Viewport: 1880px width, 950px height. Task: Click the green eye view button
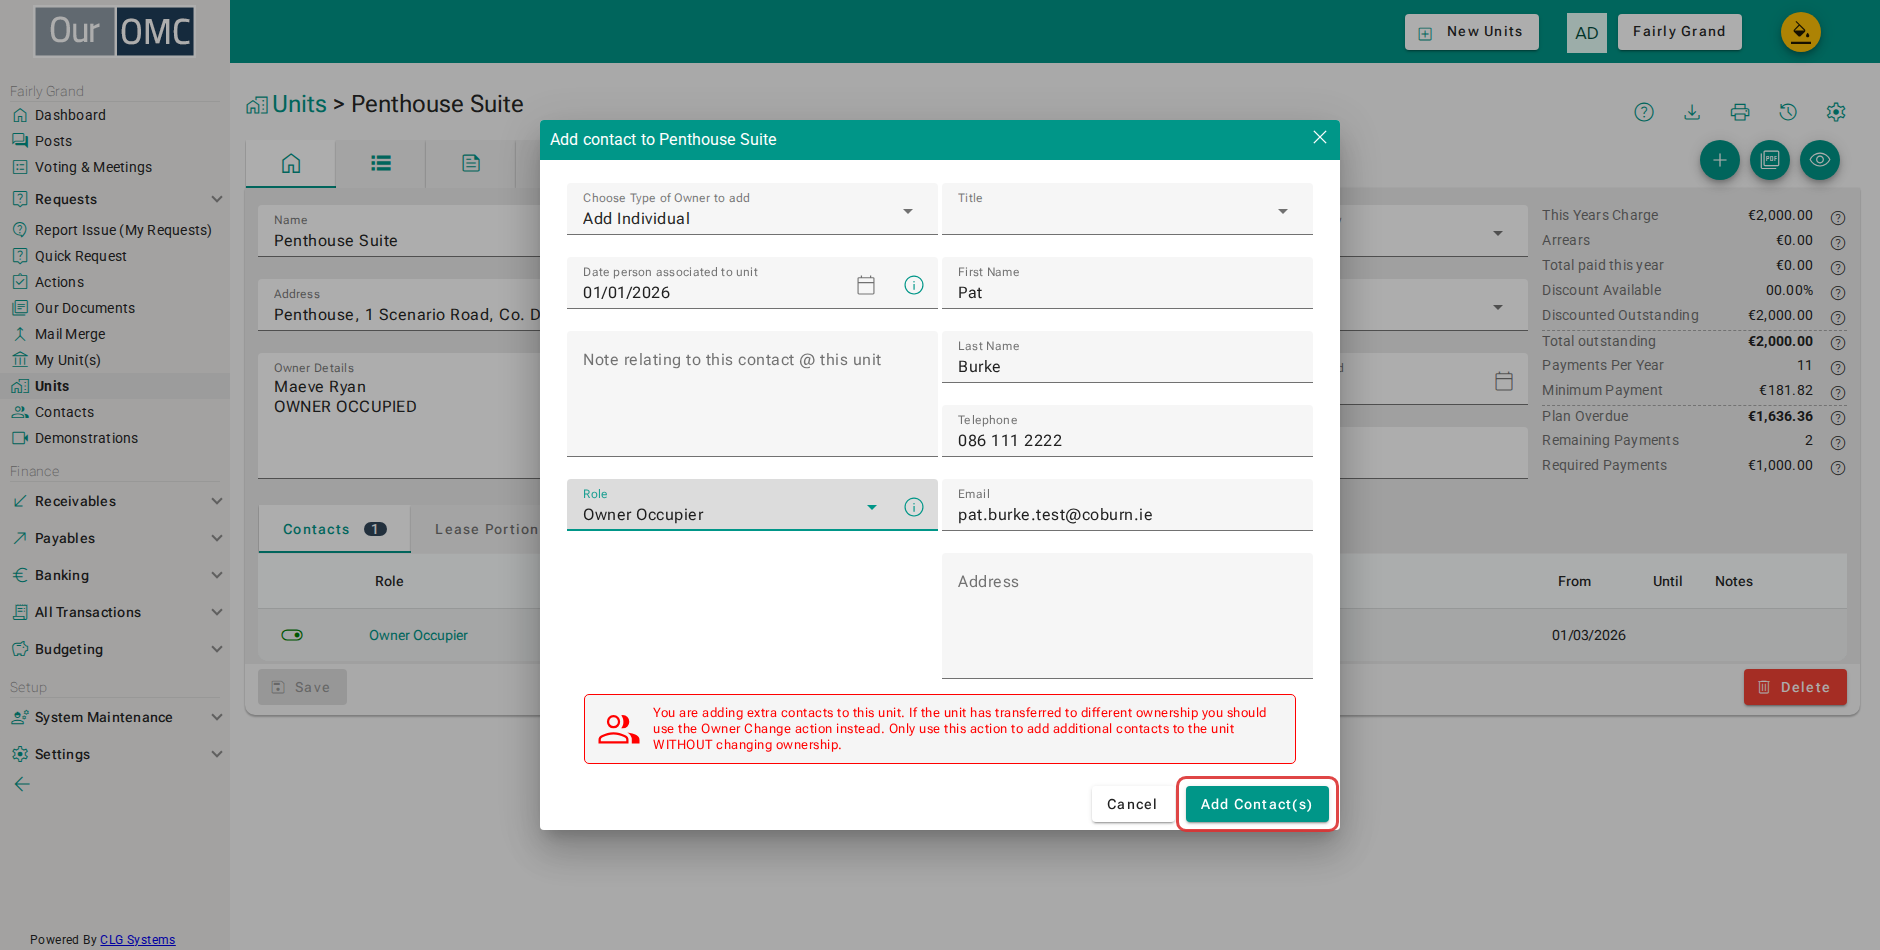(x=1820, y=160)
